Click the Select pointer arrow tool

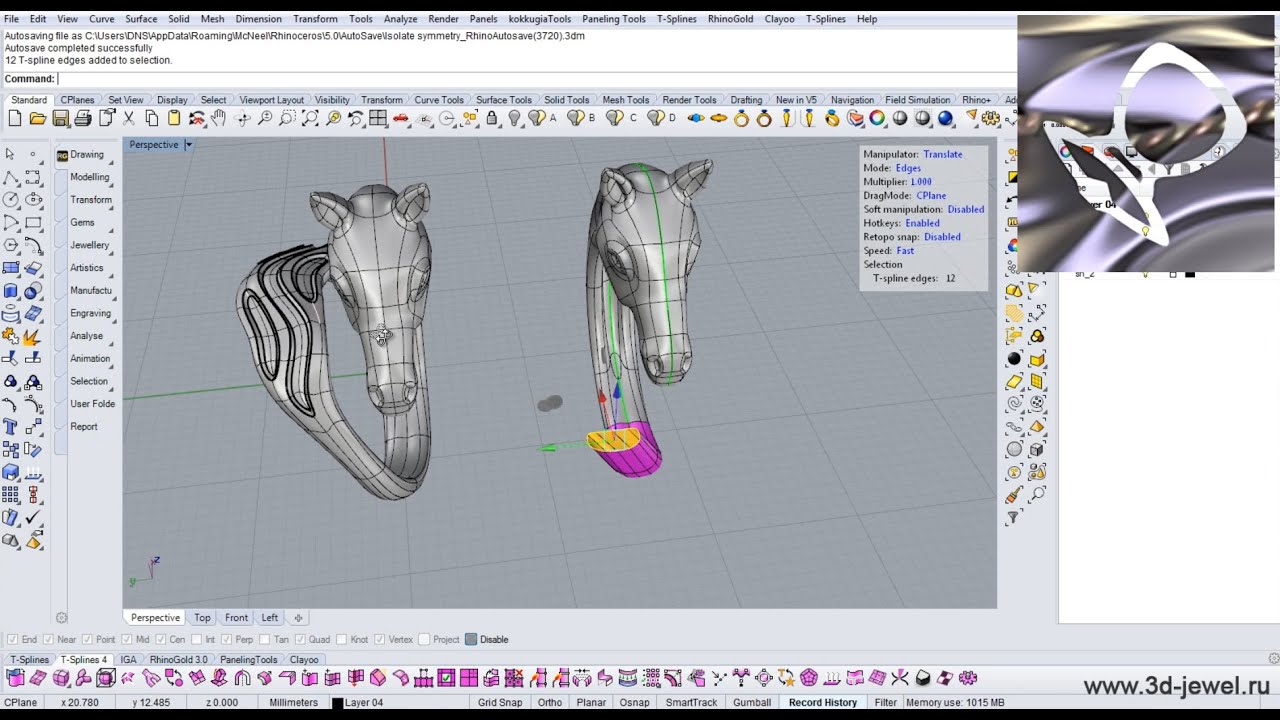[10, 154]
